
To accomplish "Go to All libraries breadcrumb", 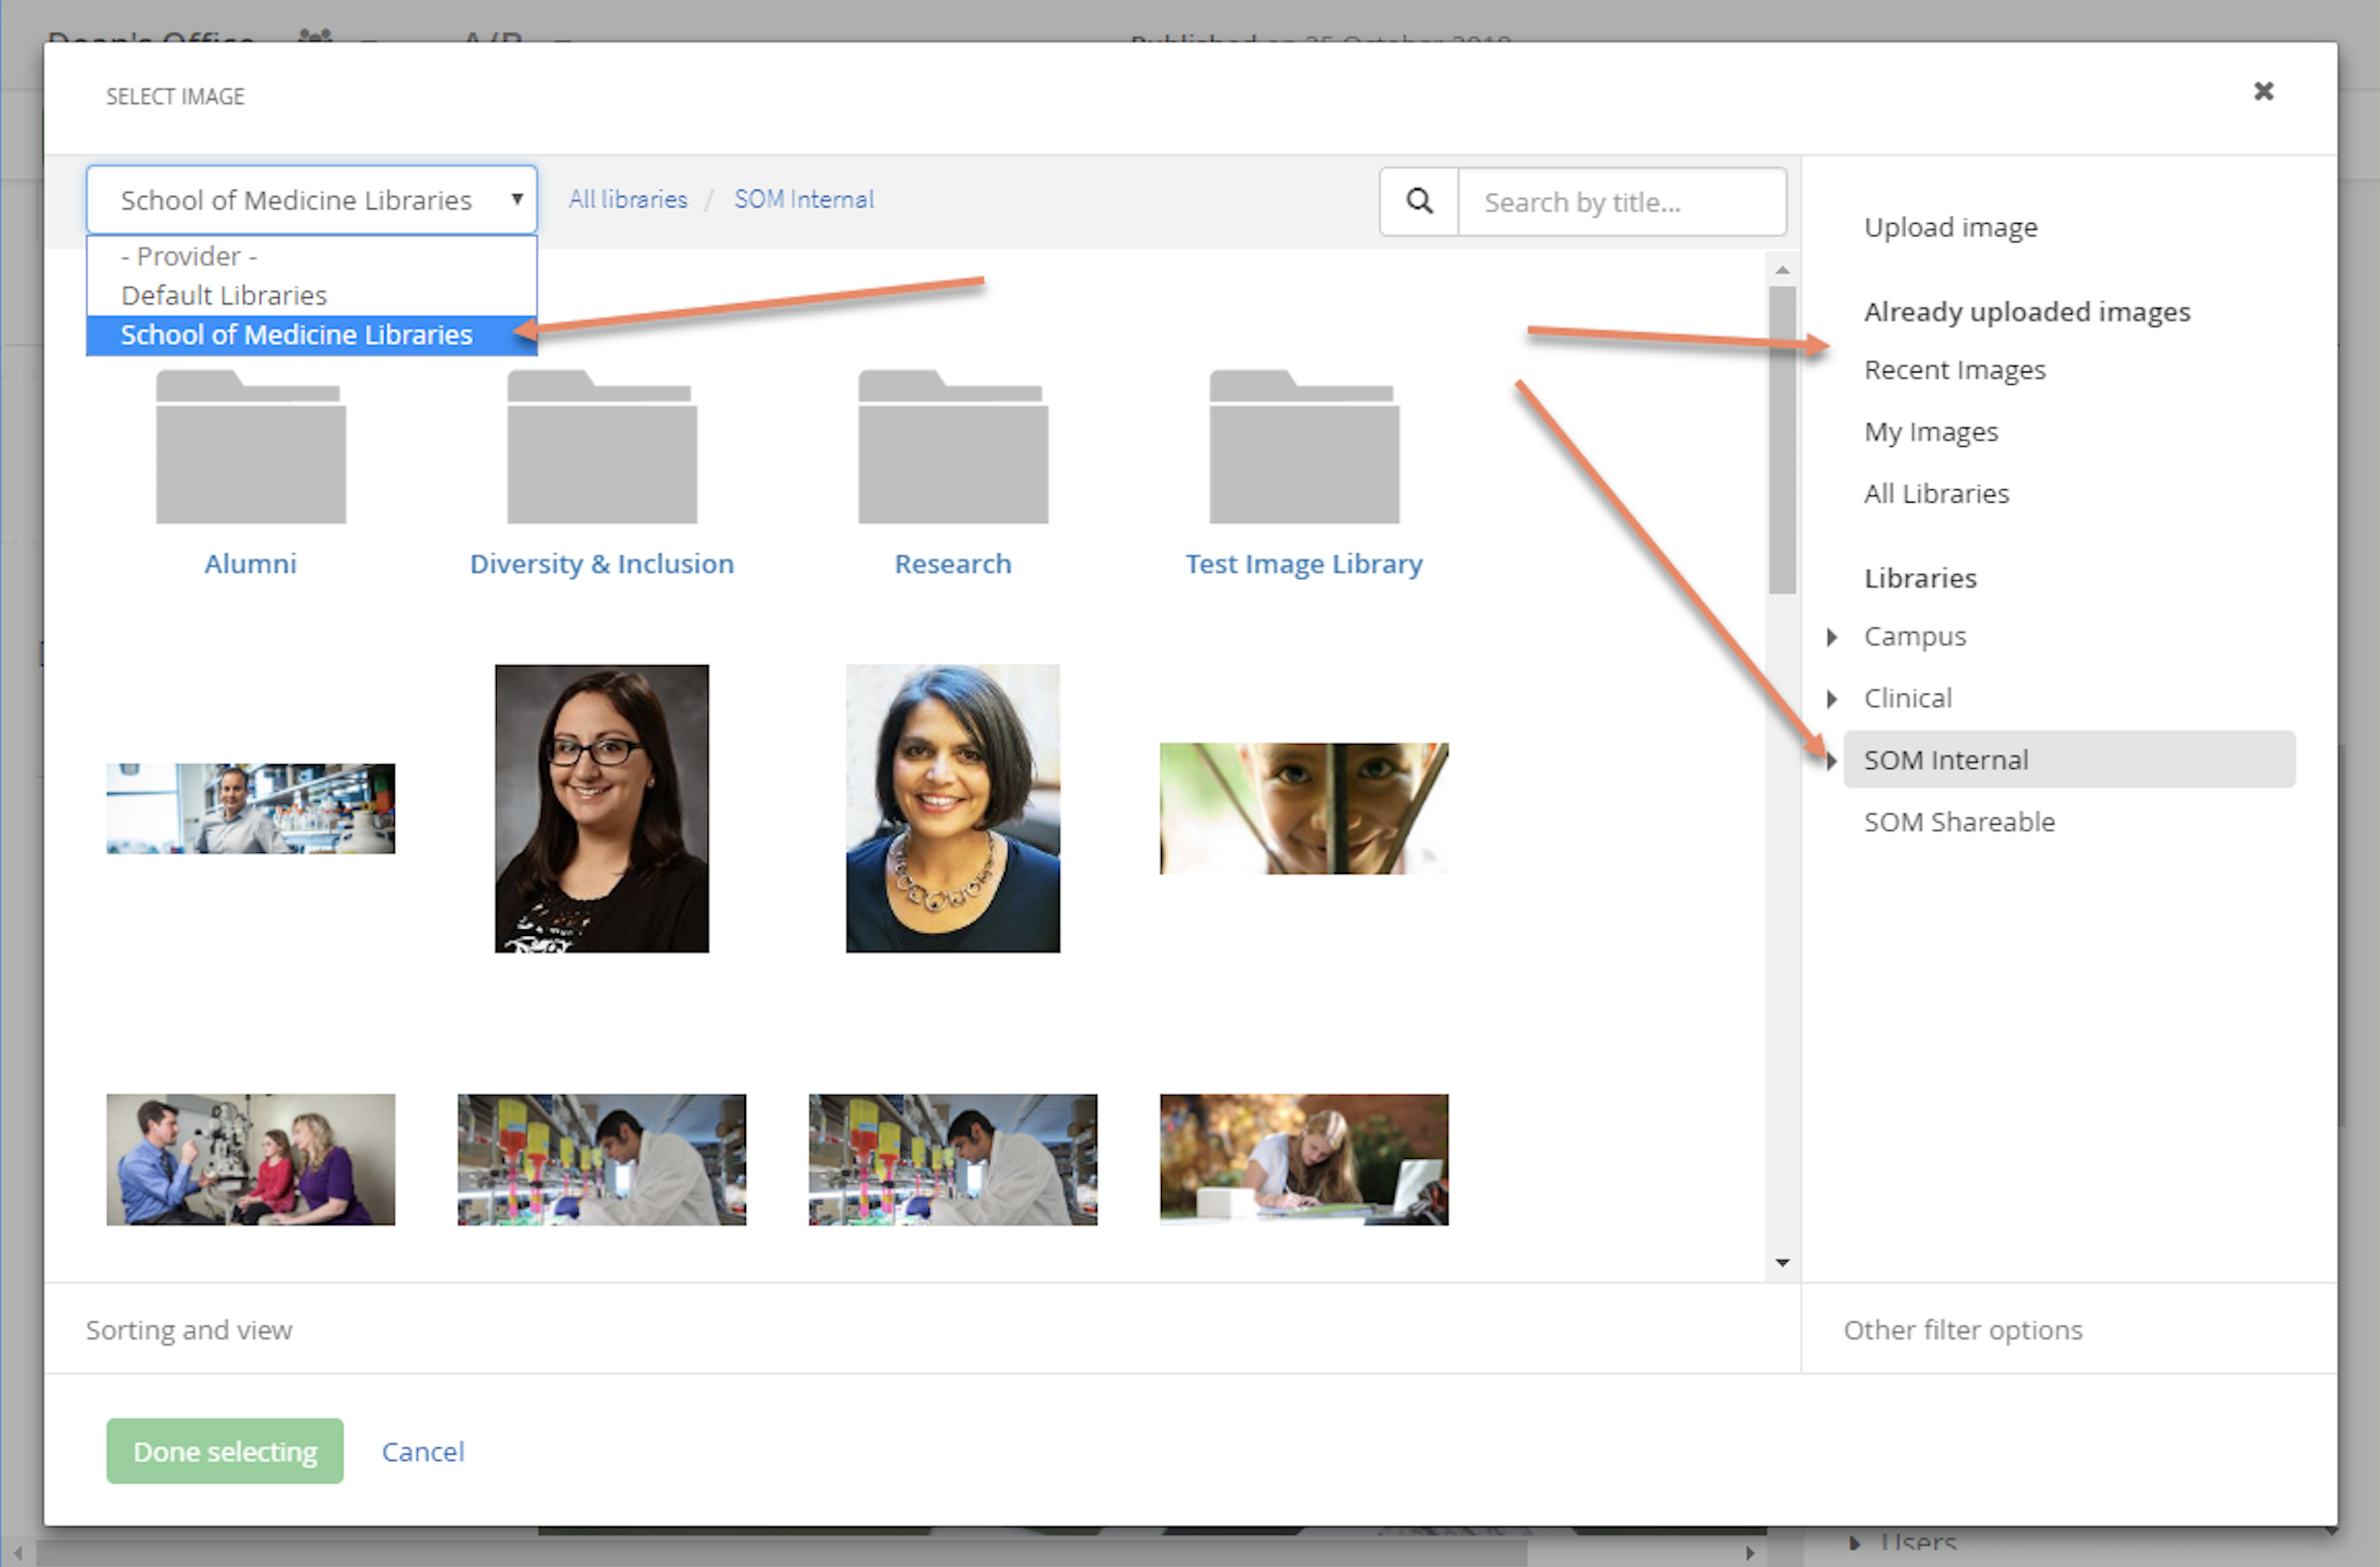I will (628, 199).
